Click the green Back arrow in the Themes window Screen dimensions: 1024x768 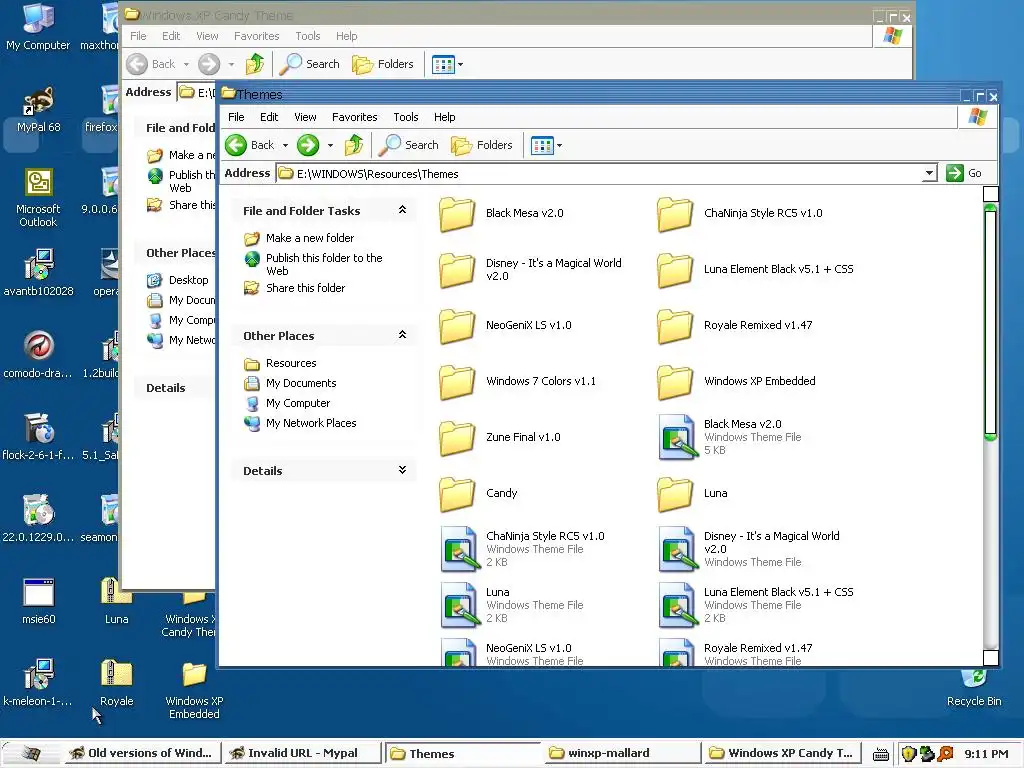236,145
